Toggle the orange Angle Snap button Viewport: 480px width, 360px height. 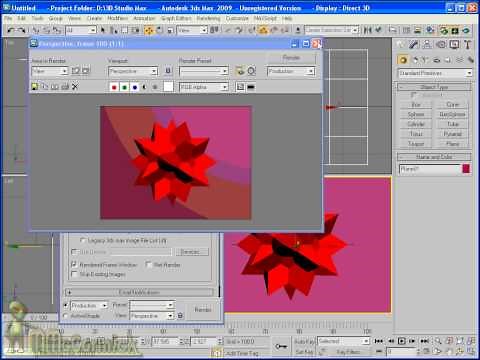click(263, 30)
